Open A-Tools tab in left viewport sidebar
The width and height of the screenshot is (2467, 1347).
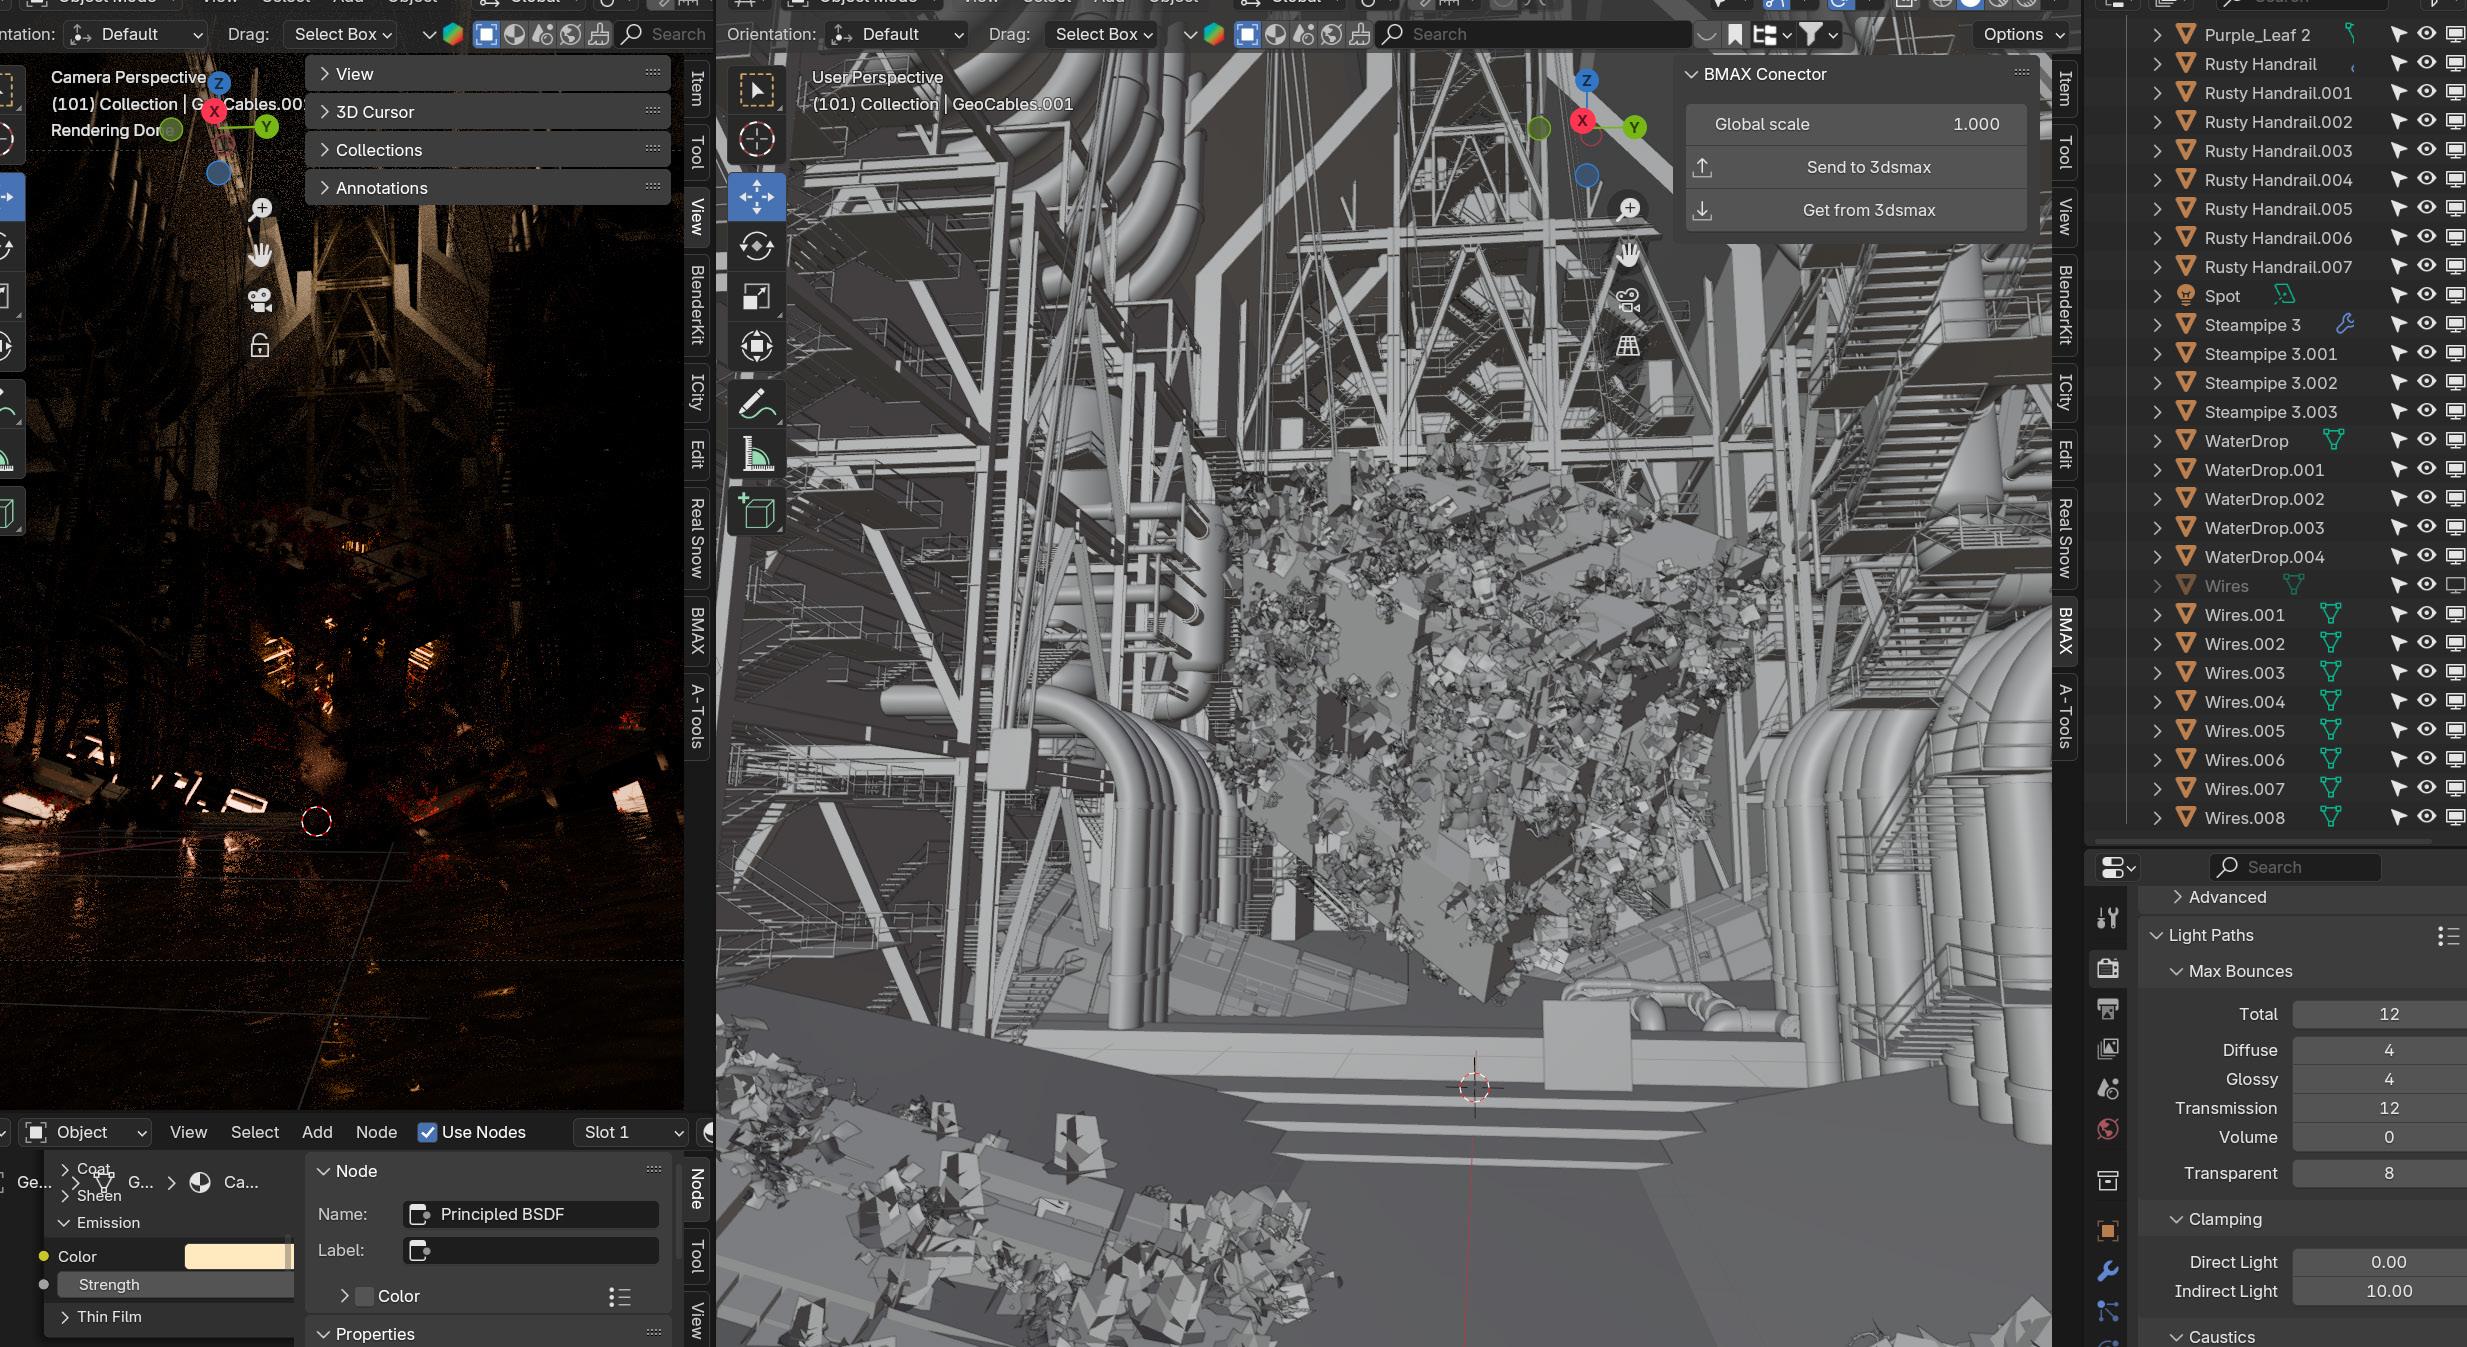[x=697, y=716]
